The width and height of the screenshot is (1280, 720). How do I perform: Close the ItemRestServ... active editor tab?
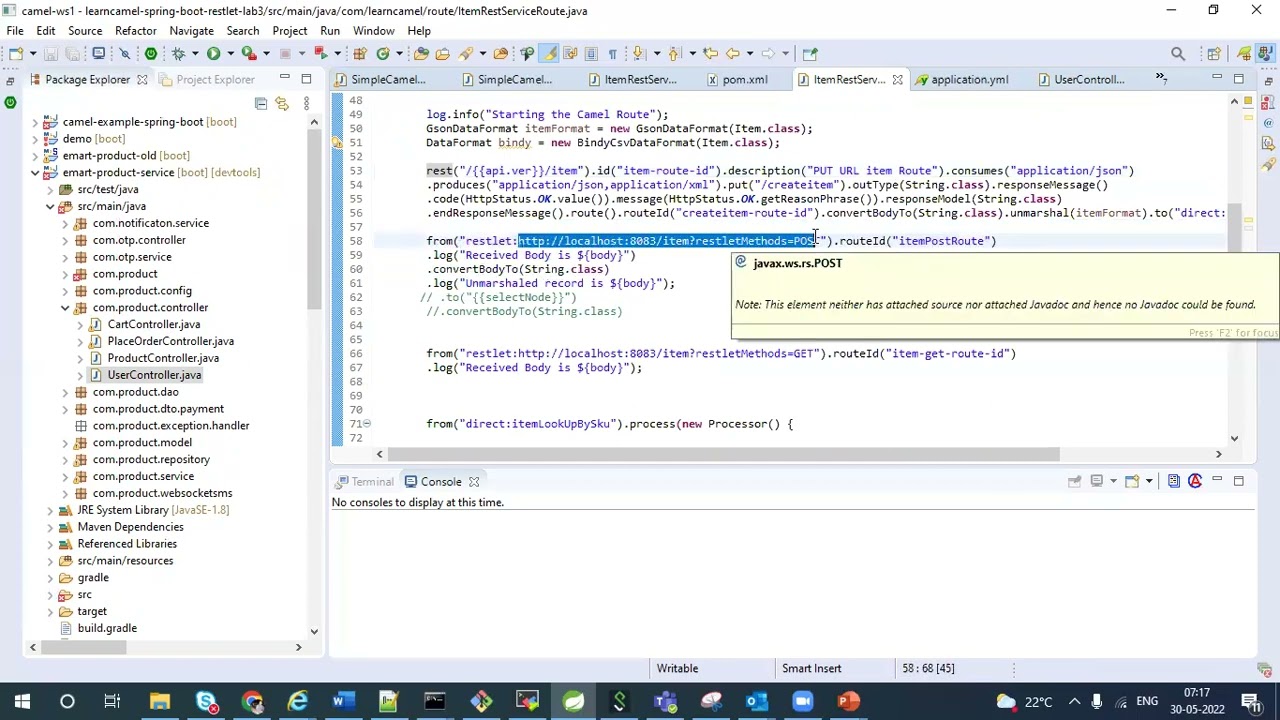(x=897, y=79)
